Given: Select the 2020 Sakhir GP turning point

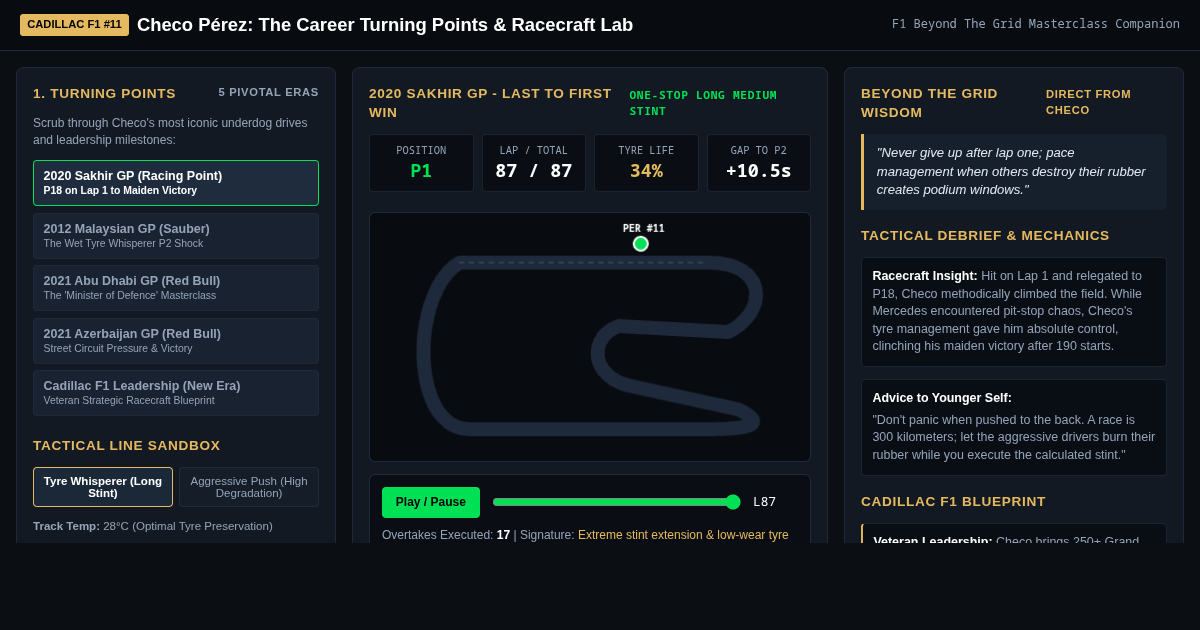Looking at the screenshot, I should click(176, 183).
